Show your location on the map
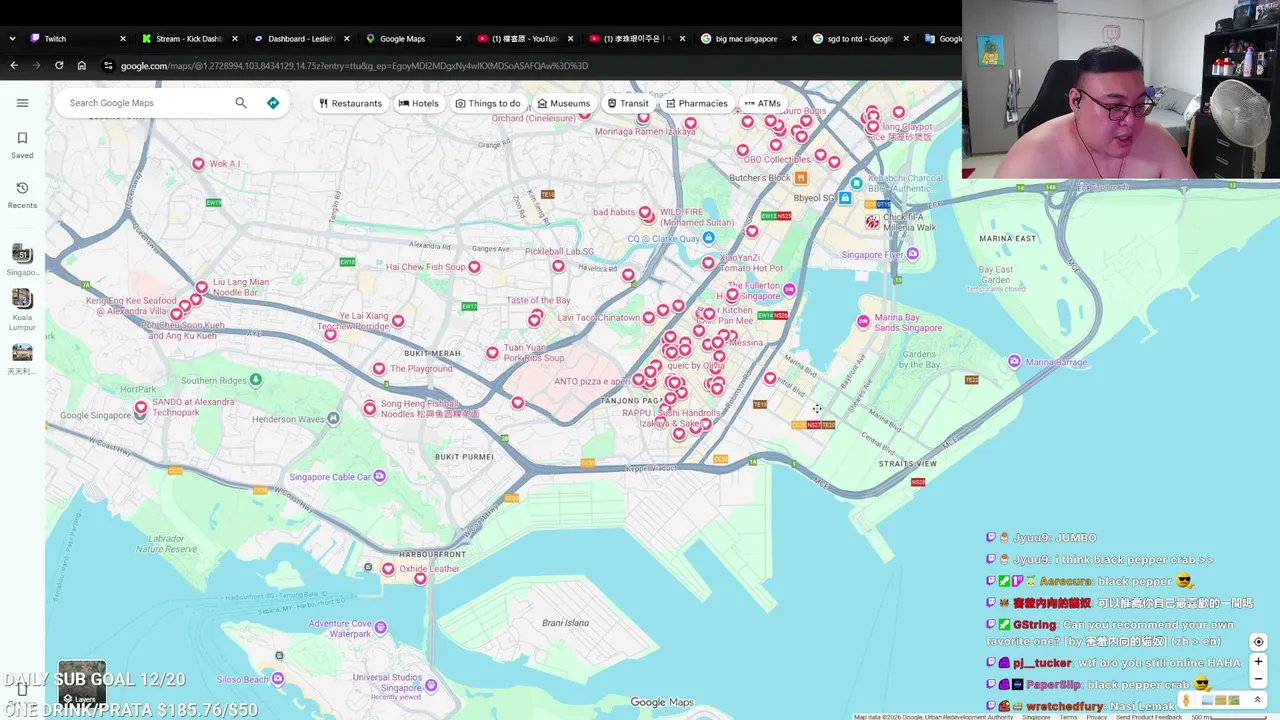The width and height of the screenshot is (1280, 720). (1258, 642)
